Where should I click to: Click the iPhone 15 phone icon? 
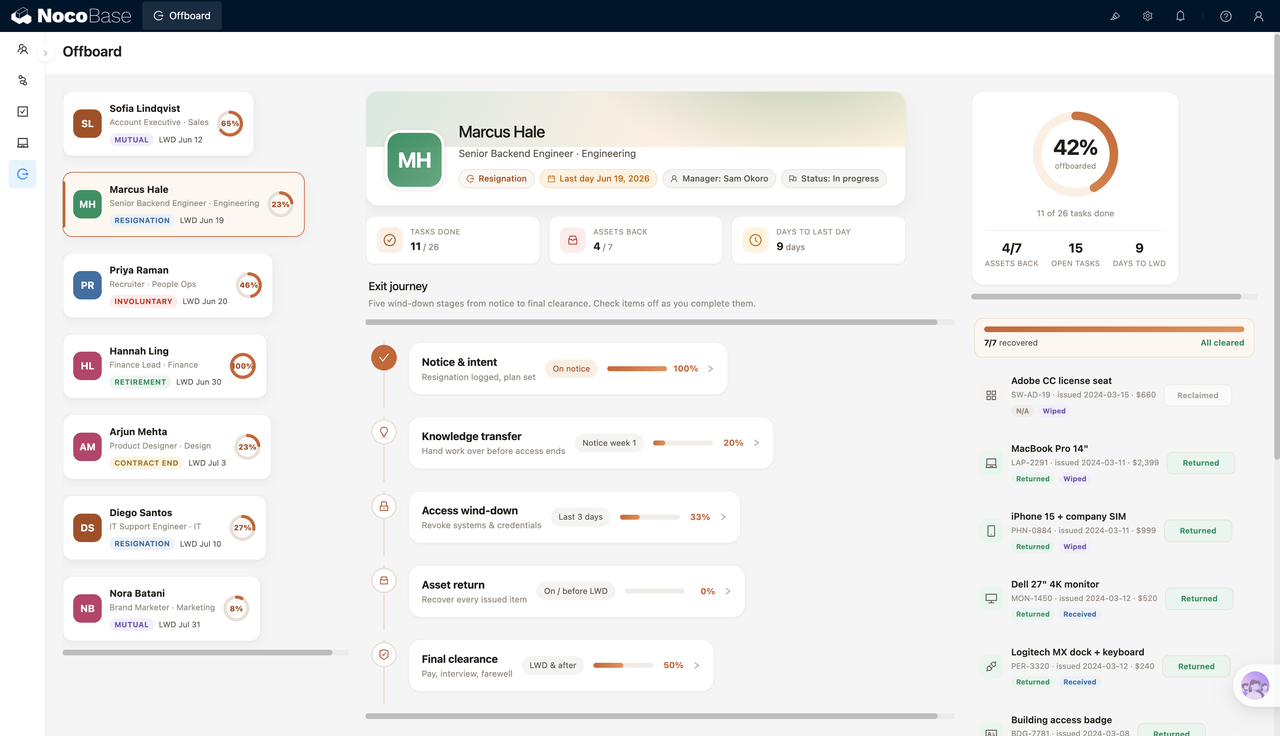991,531
